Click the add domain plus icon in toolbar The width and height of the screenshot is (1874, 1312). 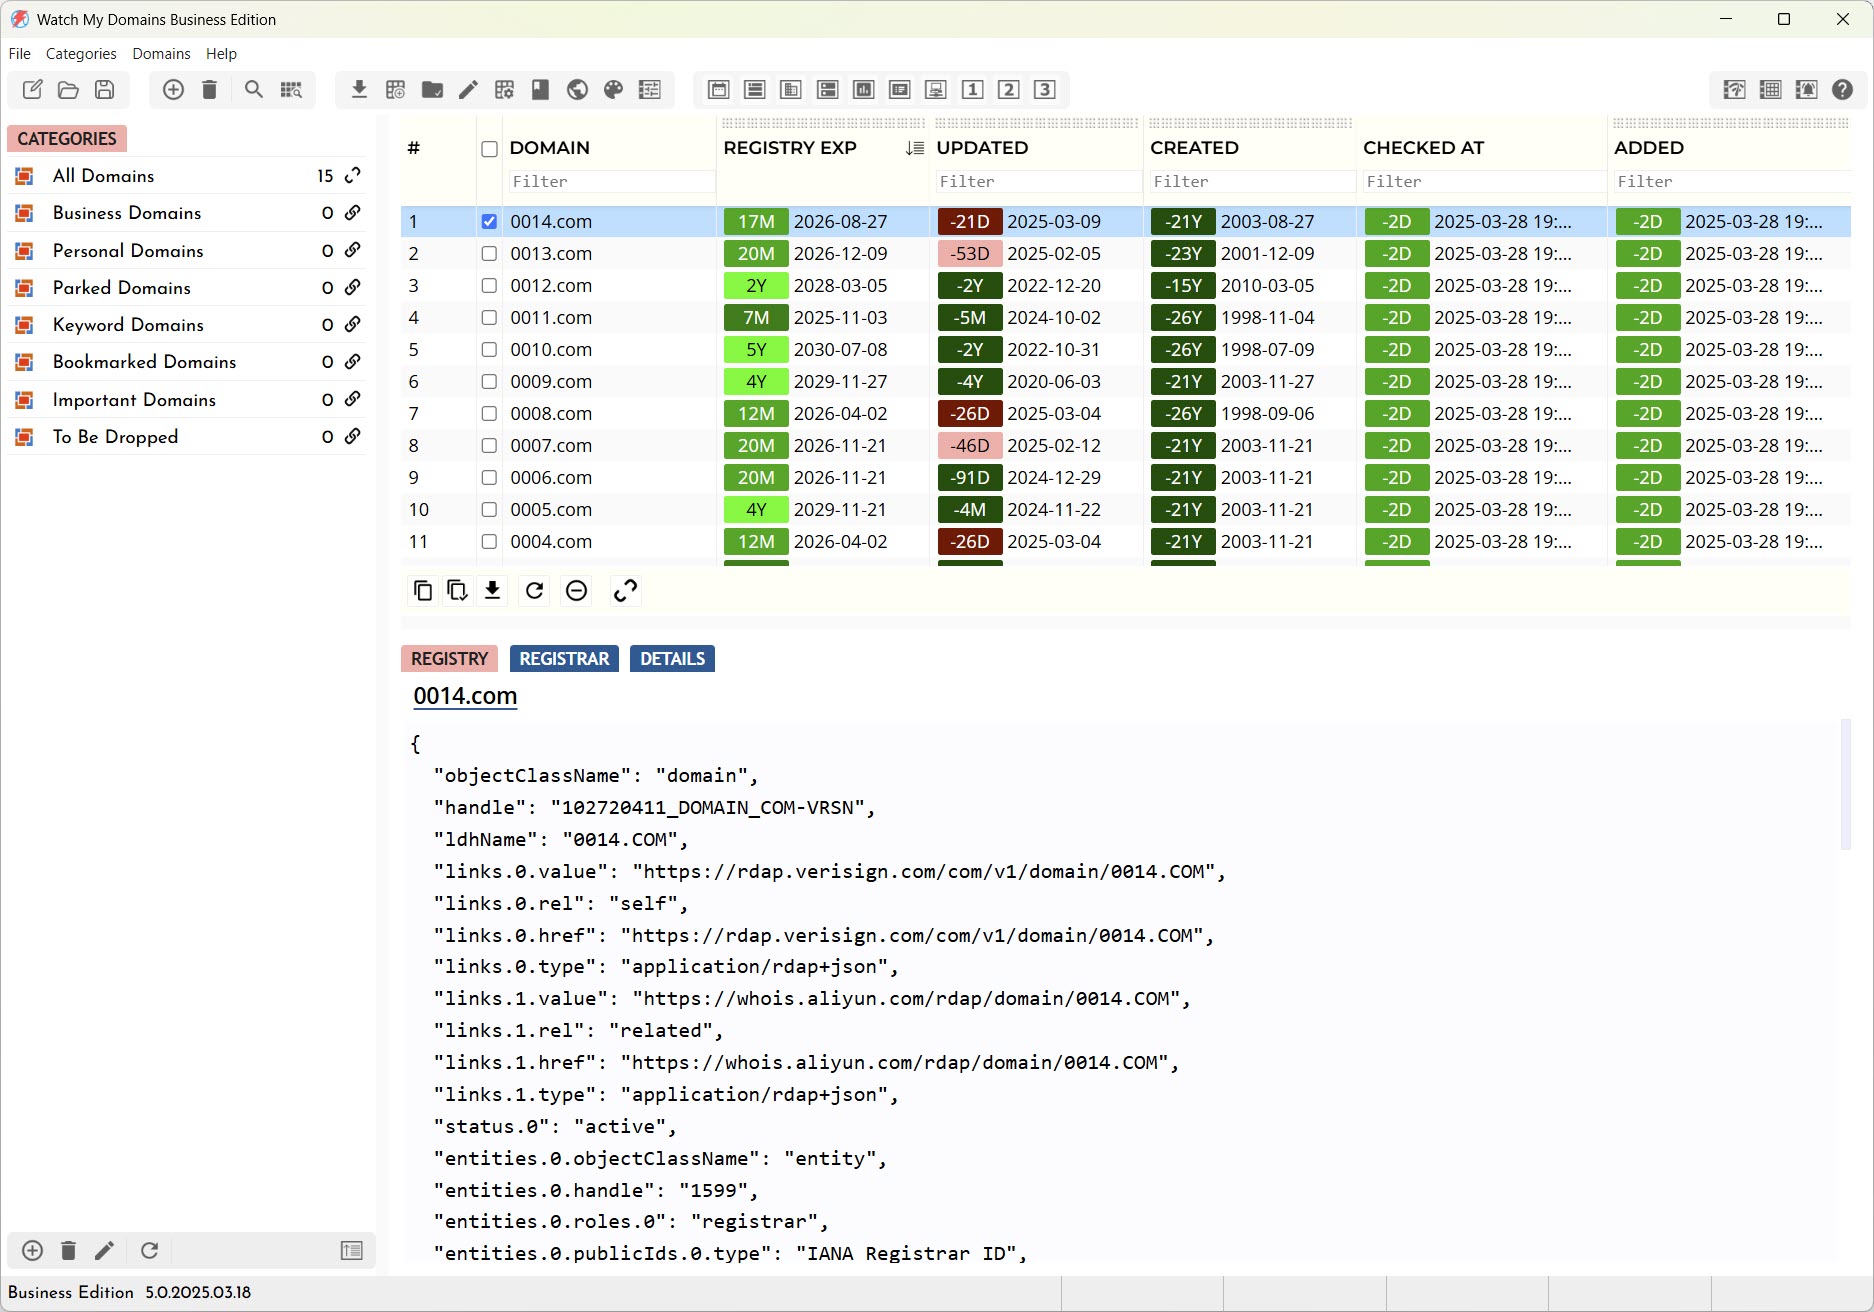(x=173, y=90)
